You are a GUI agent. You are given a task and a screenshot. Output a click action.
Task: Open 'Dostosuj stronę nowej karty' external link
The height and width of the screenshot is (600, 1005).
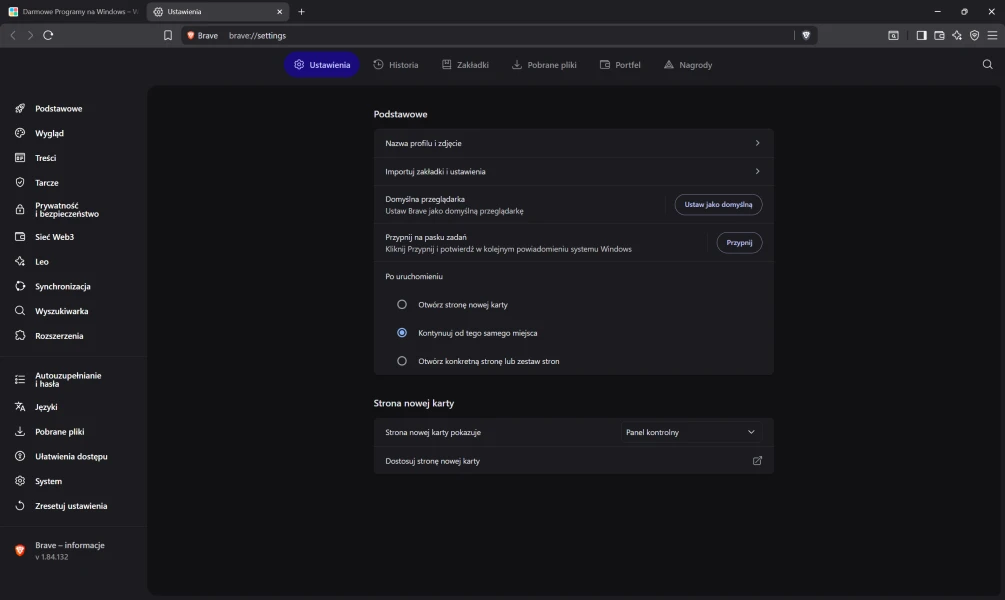[x=757, y=461]
